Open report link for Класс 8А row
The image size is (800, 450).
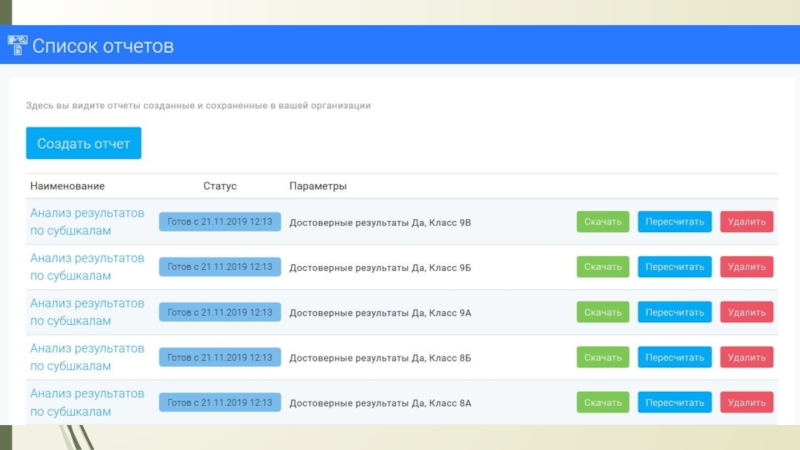pos(87,402)
